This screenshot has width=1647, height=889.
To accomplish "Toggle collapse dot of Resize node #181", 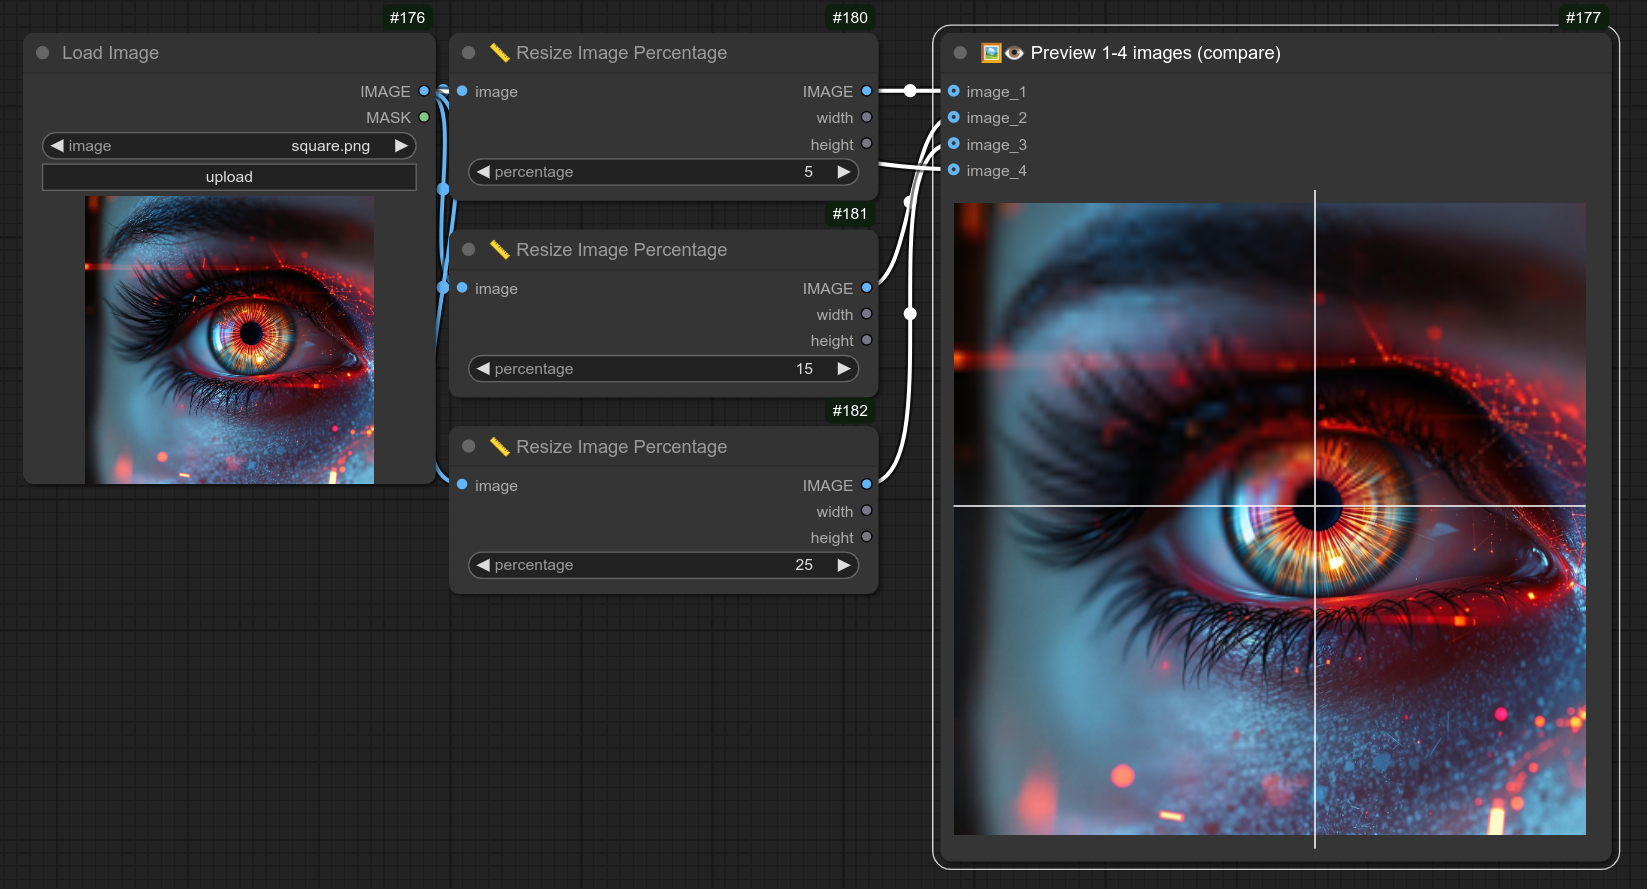I will coord(469,250).
